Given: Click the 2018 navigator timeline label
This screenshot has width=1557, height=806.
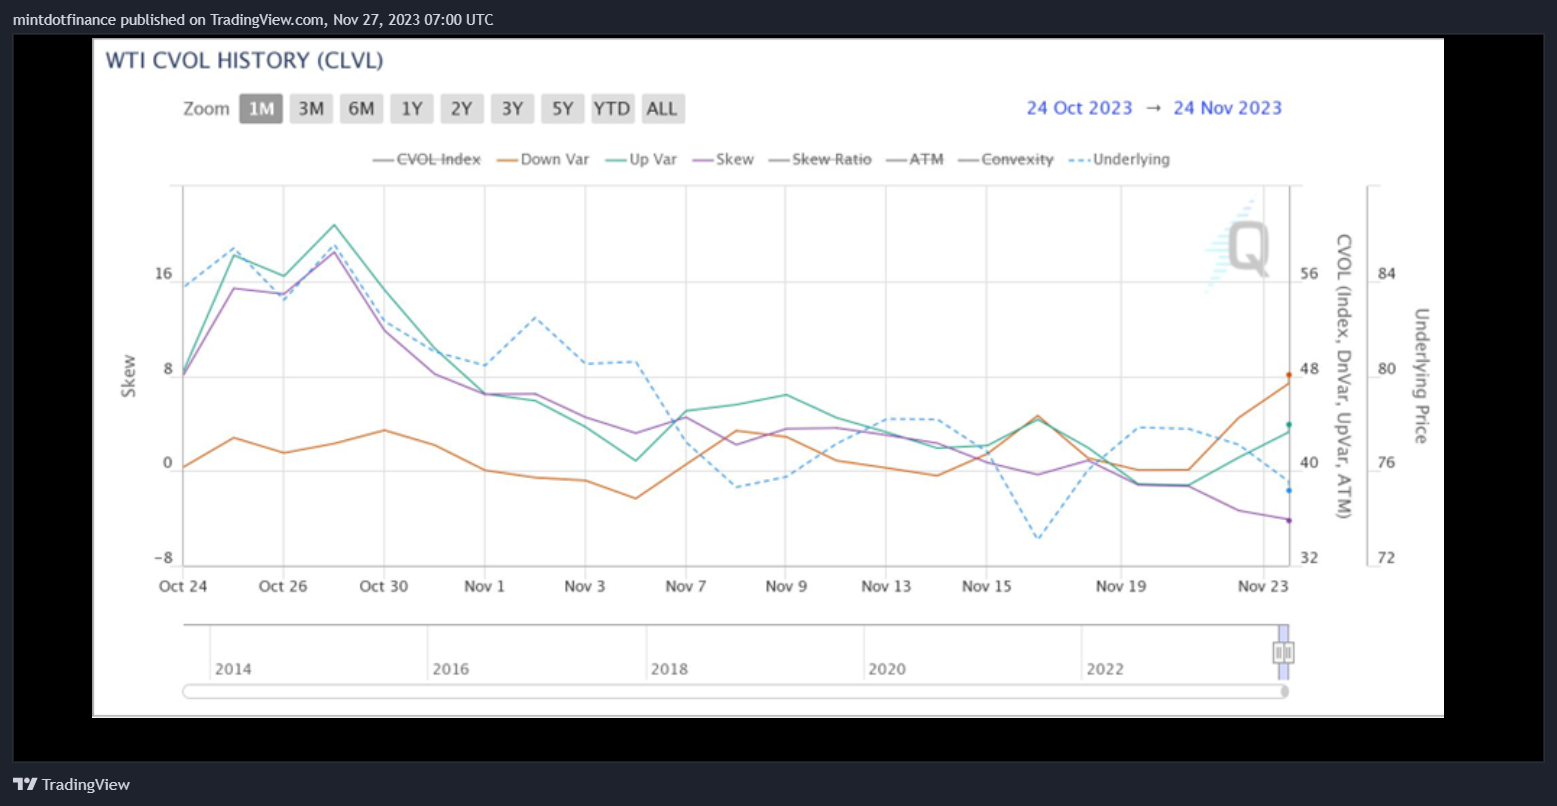Looking at the screenshot, I should click(669, 669).
